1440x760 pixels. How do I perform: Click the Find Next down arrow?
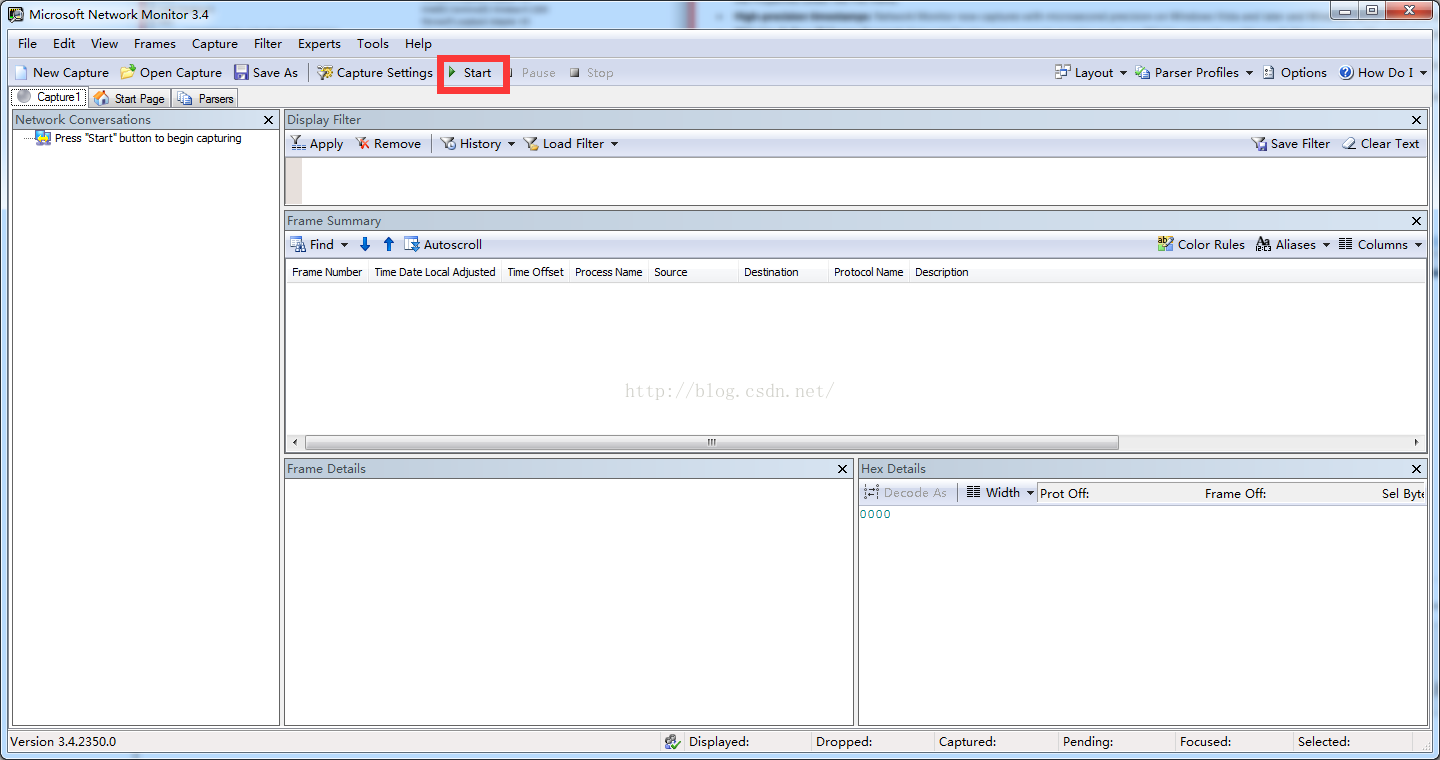coord(365,244)
